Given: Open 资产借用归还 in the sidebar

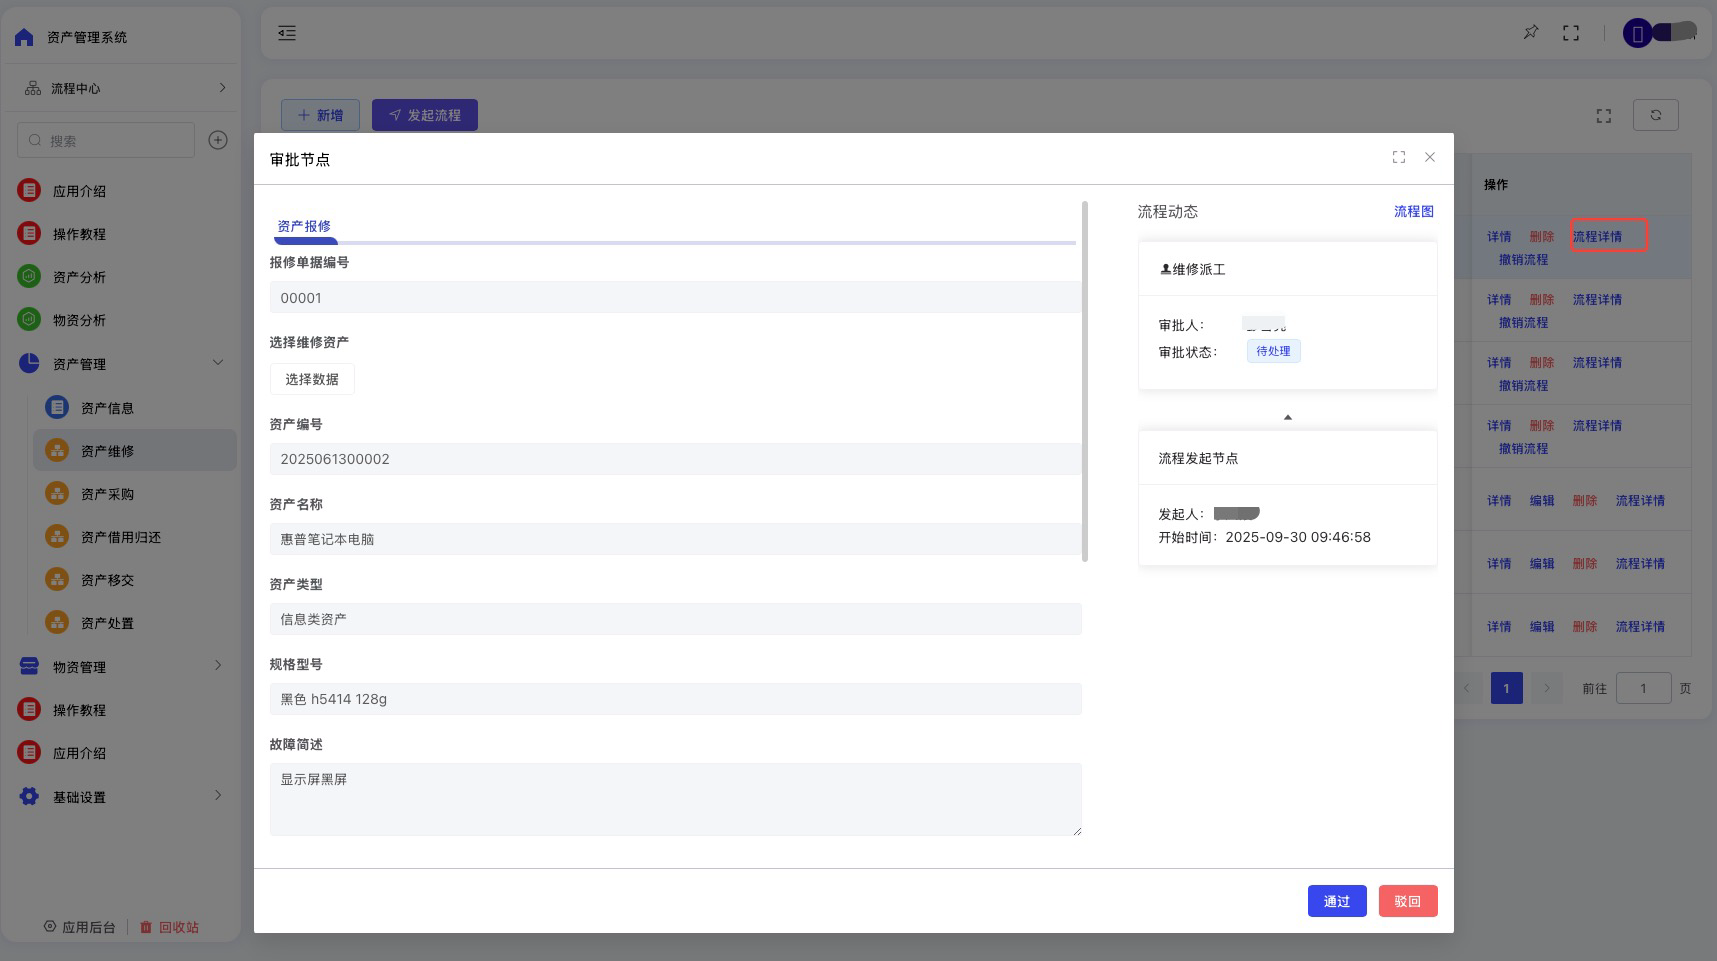Looking at the screenshot, I should (120, 537).
